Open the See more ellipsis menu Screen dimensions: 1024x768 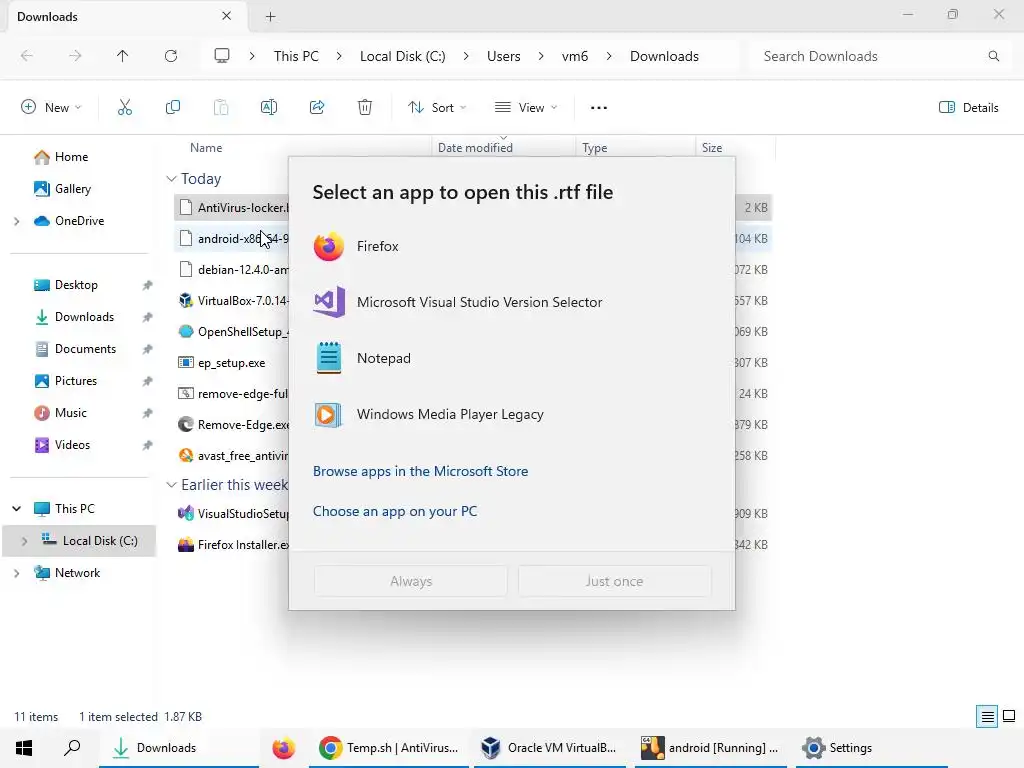599,108
